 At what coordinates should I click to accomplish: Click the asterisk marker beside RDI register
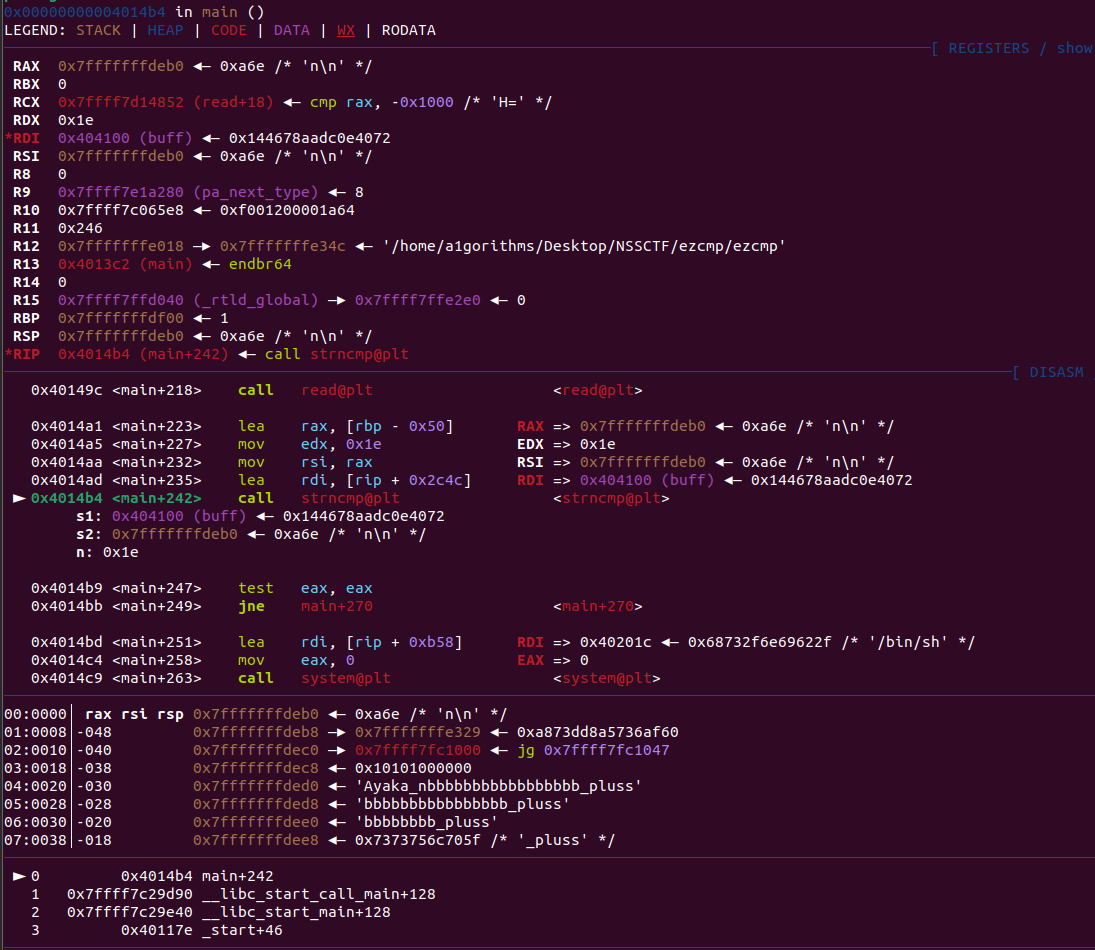[x=8, y=138]
